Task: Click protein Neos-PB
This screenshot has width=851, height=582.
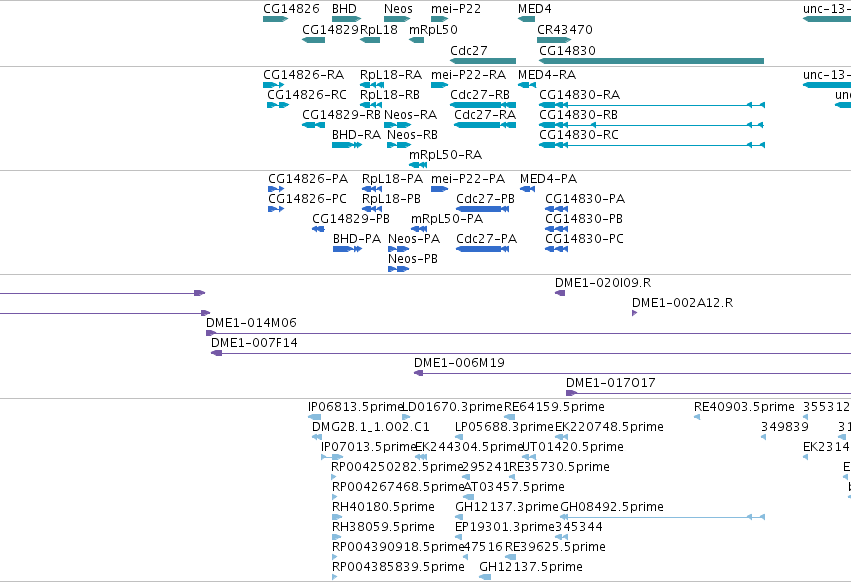Action: pos(413,259)
